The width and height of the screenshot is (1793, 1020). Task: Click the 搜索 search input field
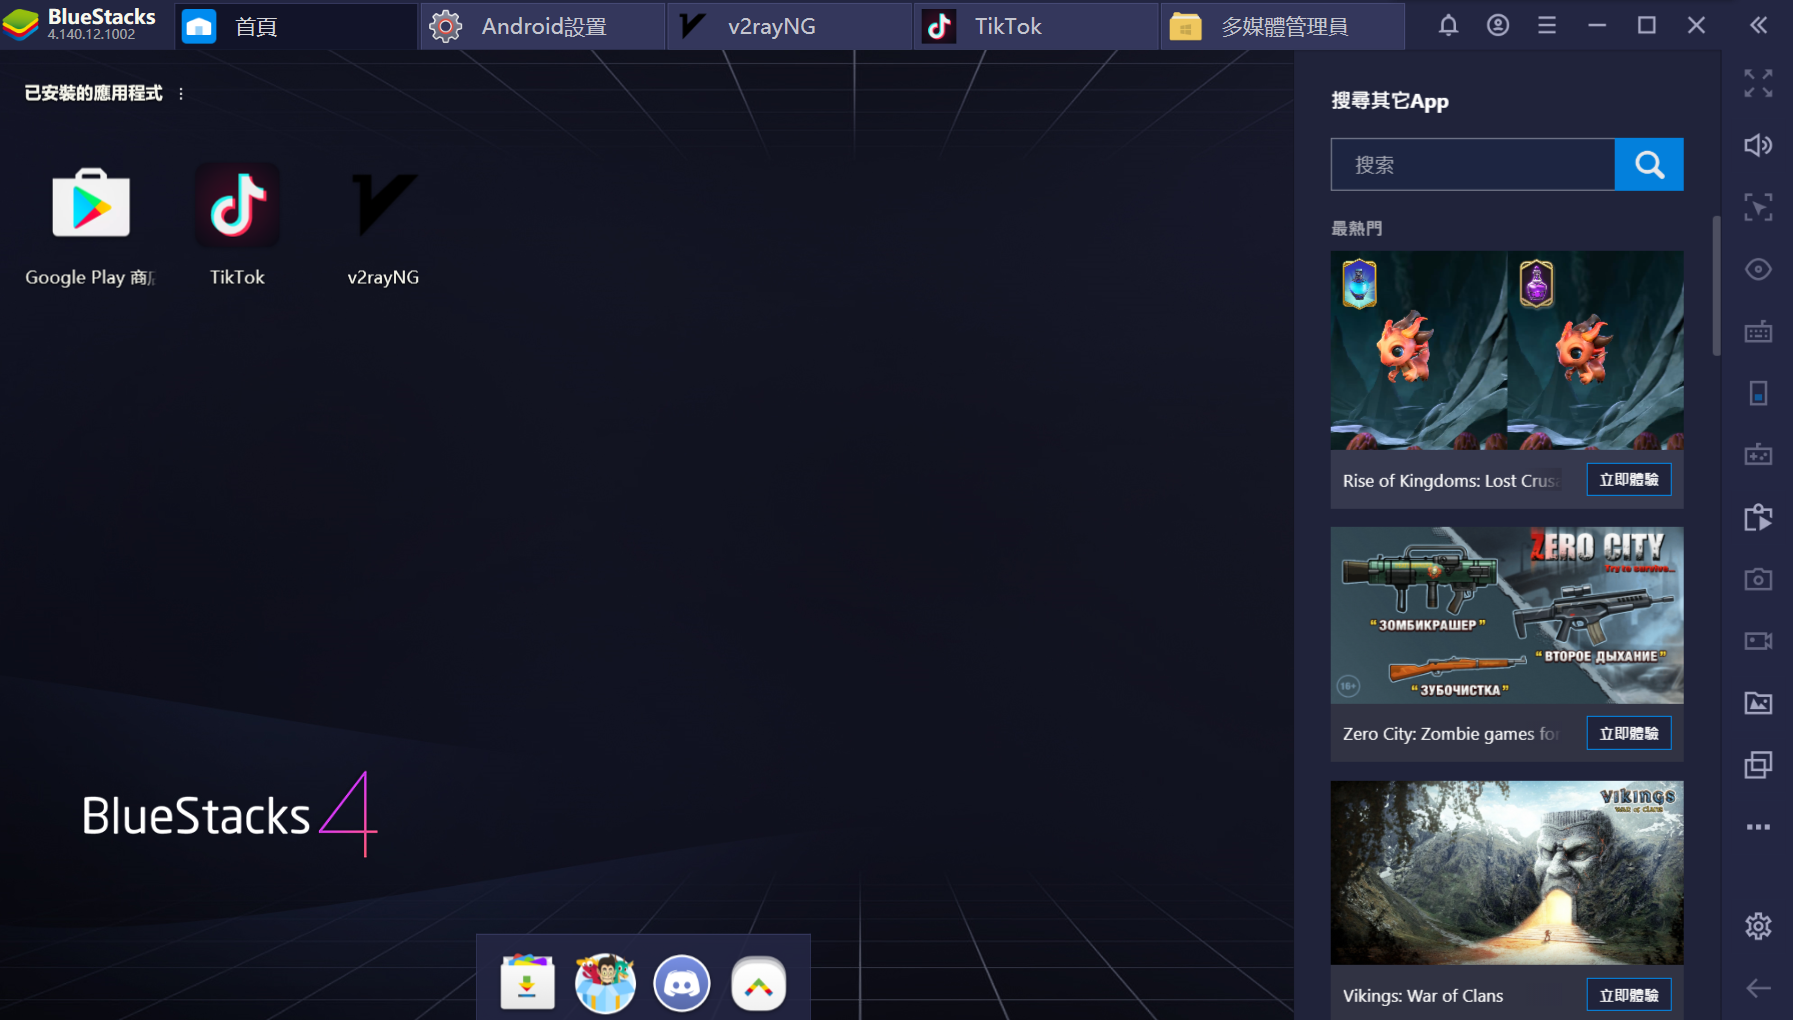tap(1472, 164)
